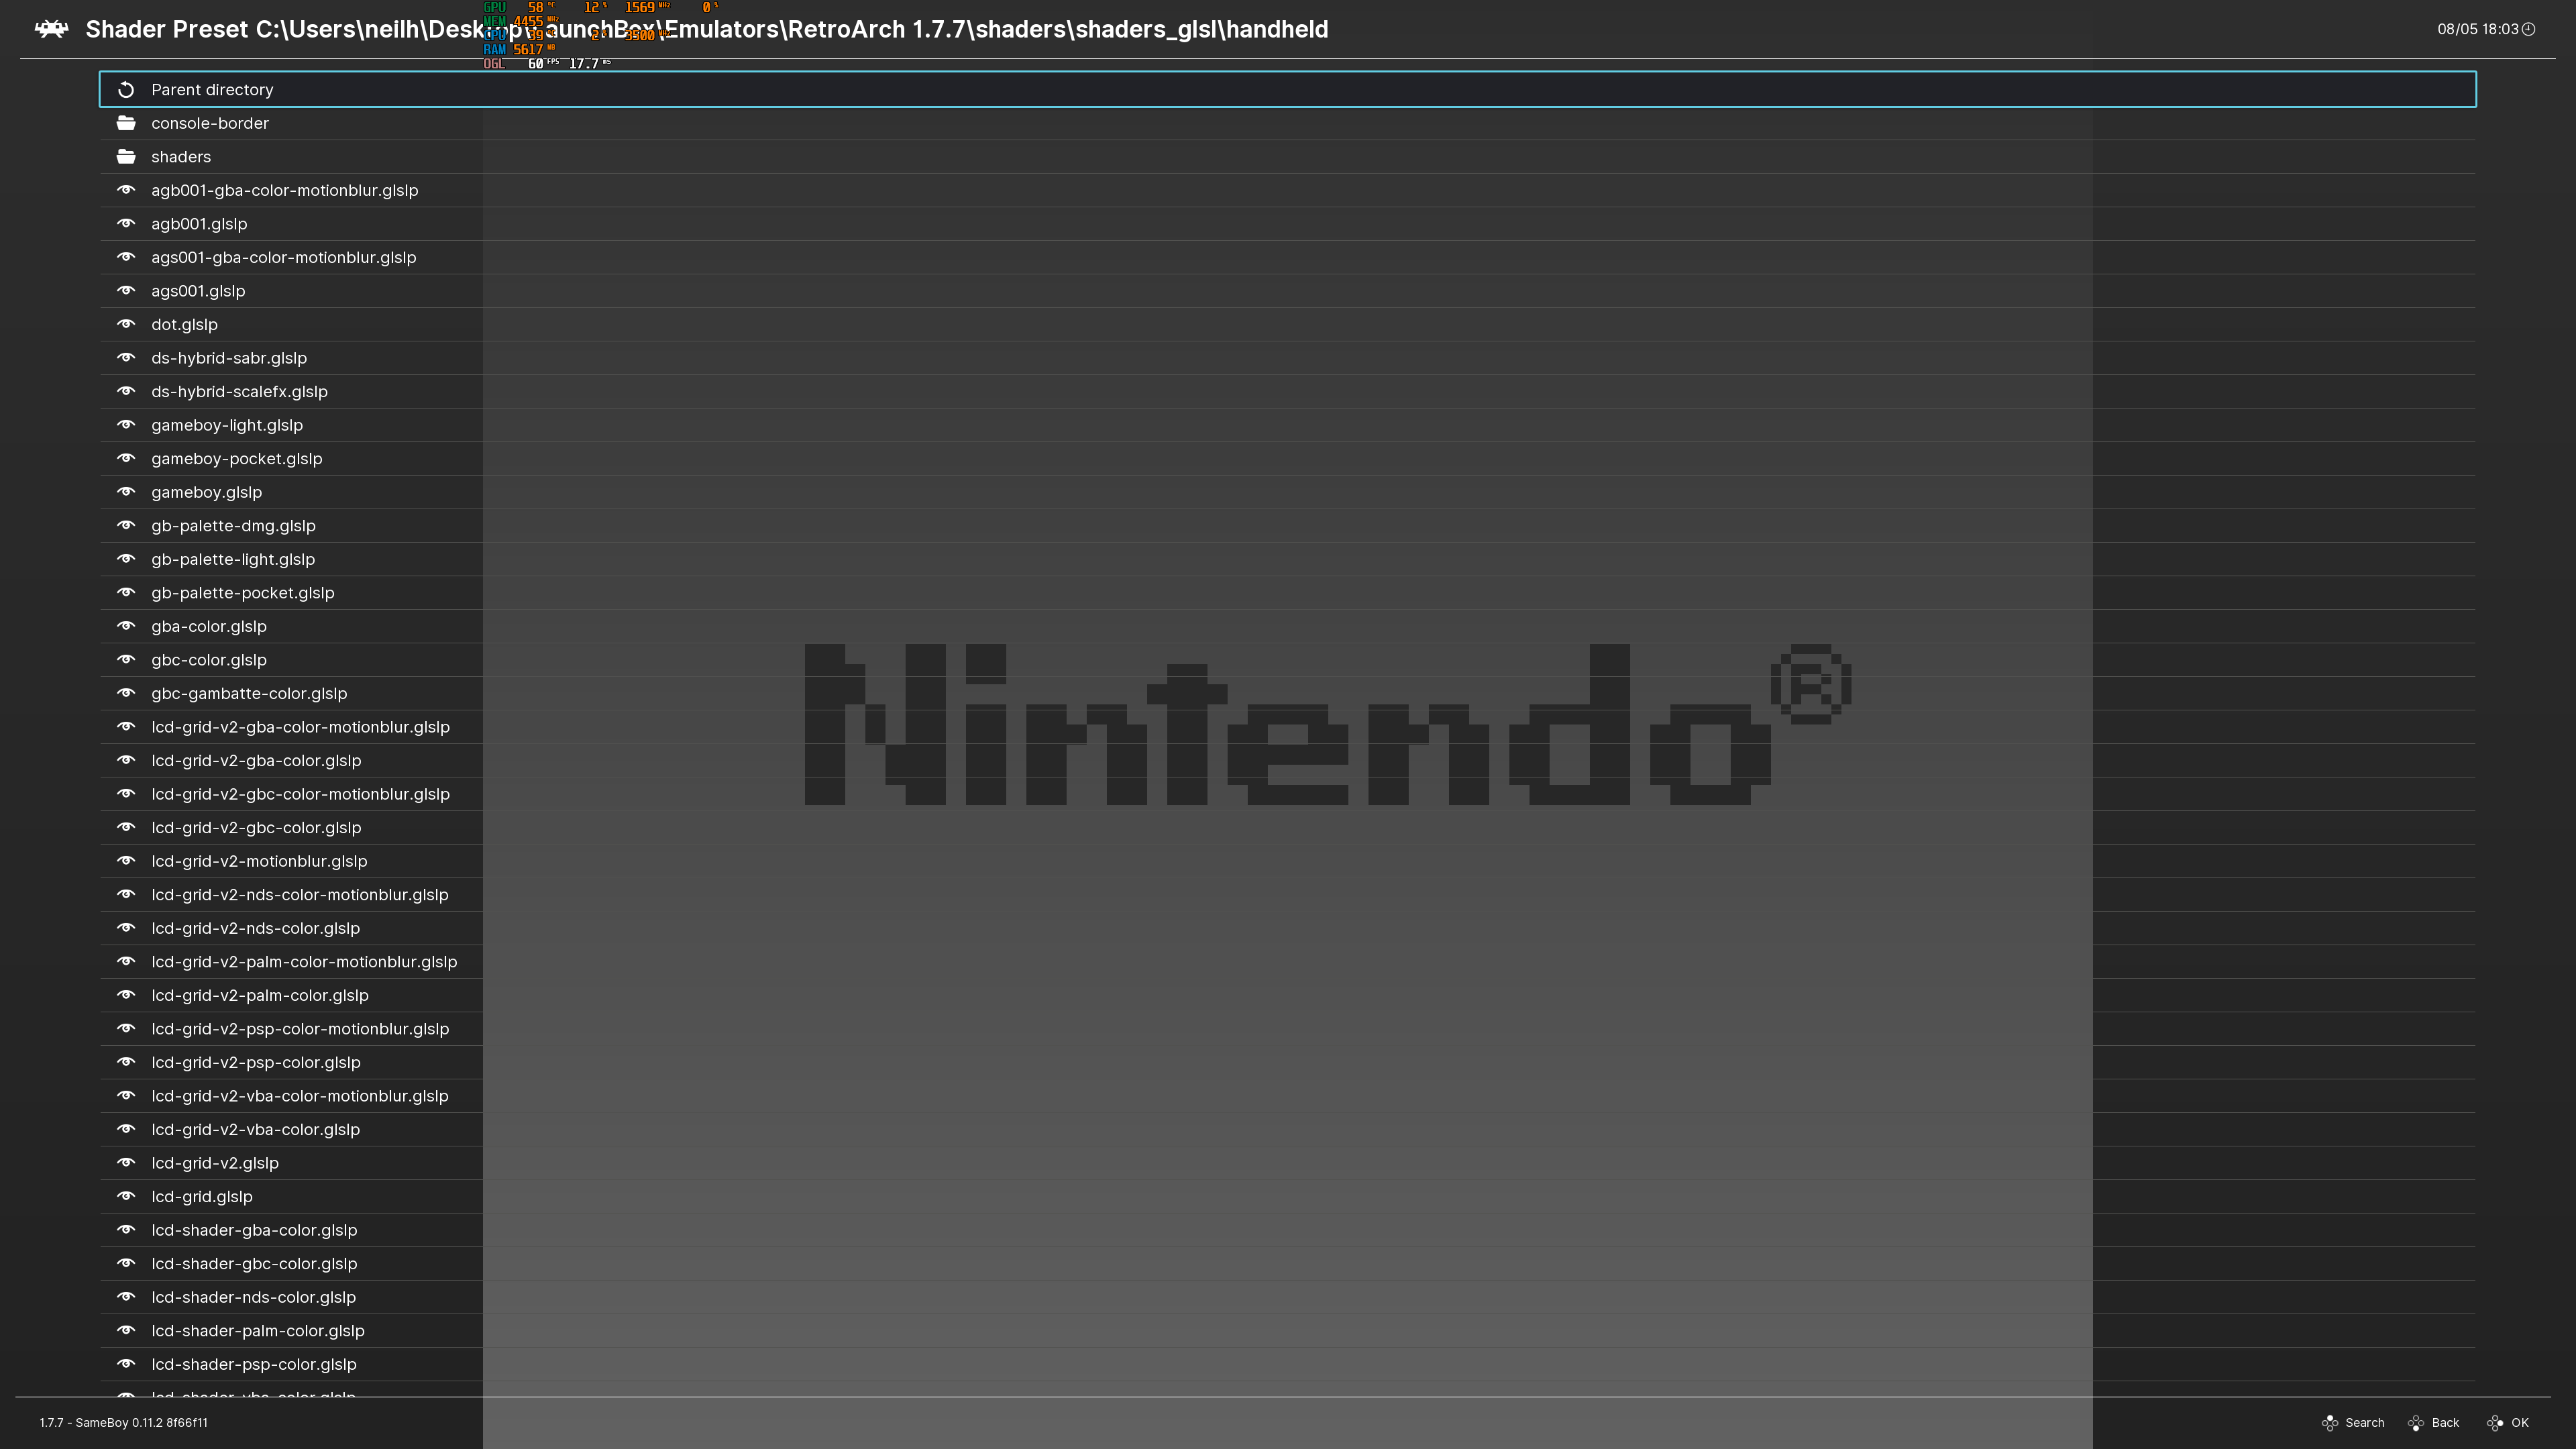Click the Search button hint
The width and height of the screenshot is (2576, 1449).
tap(2352, 1422)
